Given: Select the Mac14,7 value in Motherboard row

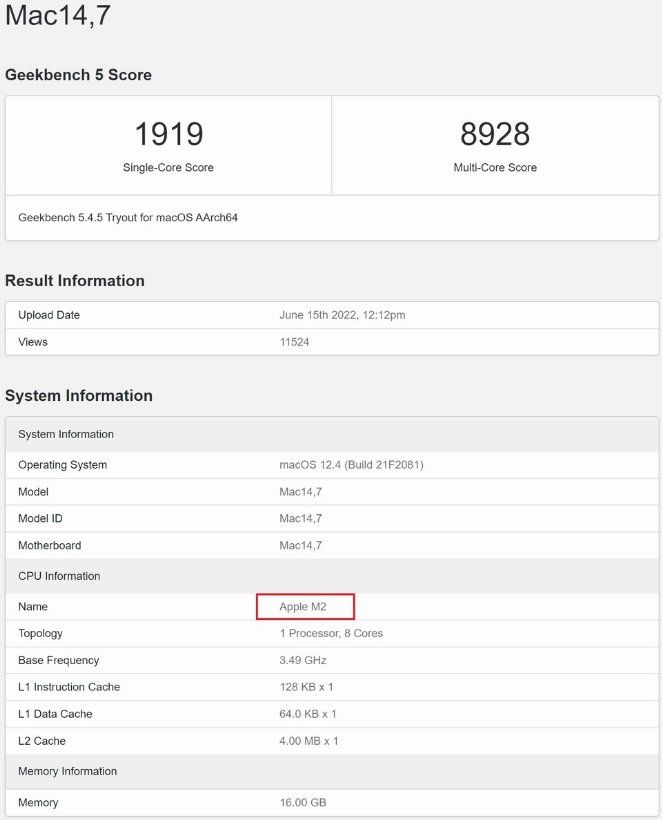Looking at the screenshot, I should tap(301, 545).
